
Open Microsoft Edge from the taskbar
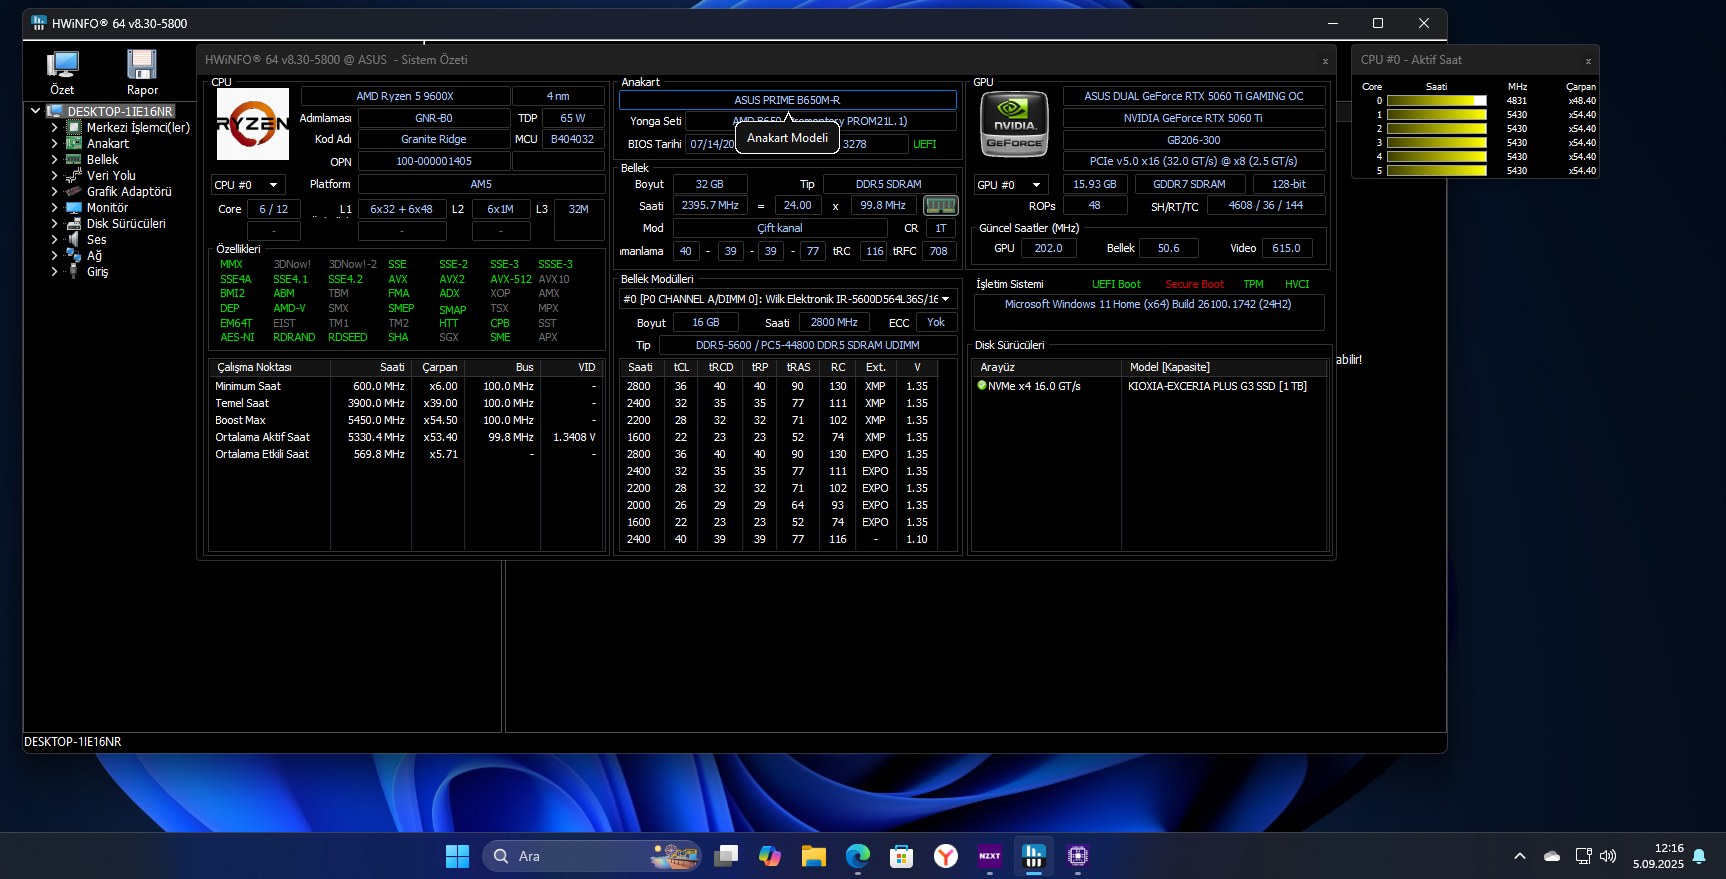coord(858,856)
